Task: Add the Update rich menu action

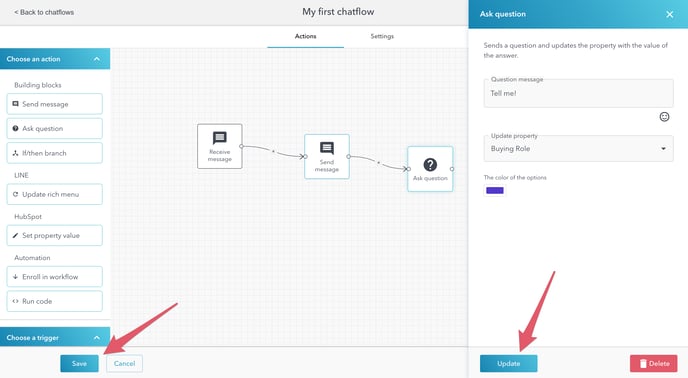Action: point(55,194)
